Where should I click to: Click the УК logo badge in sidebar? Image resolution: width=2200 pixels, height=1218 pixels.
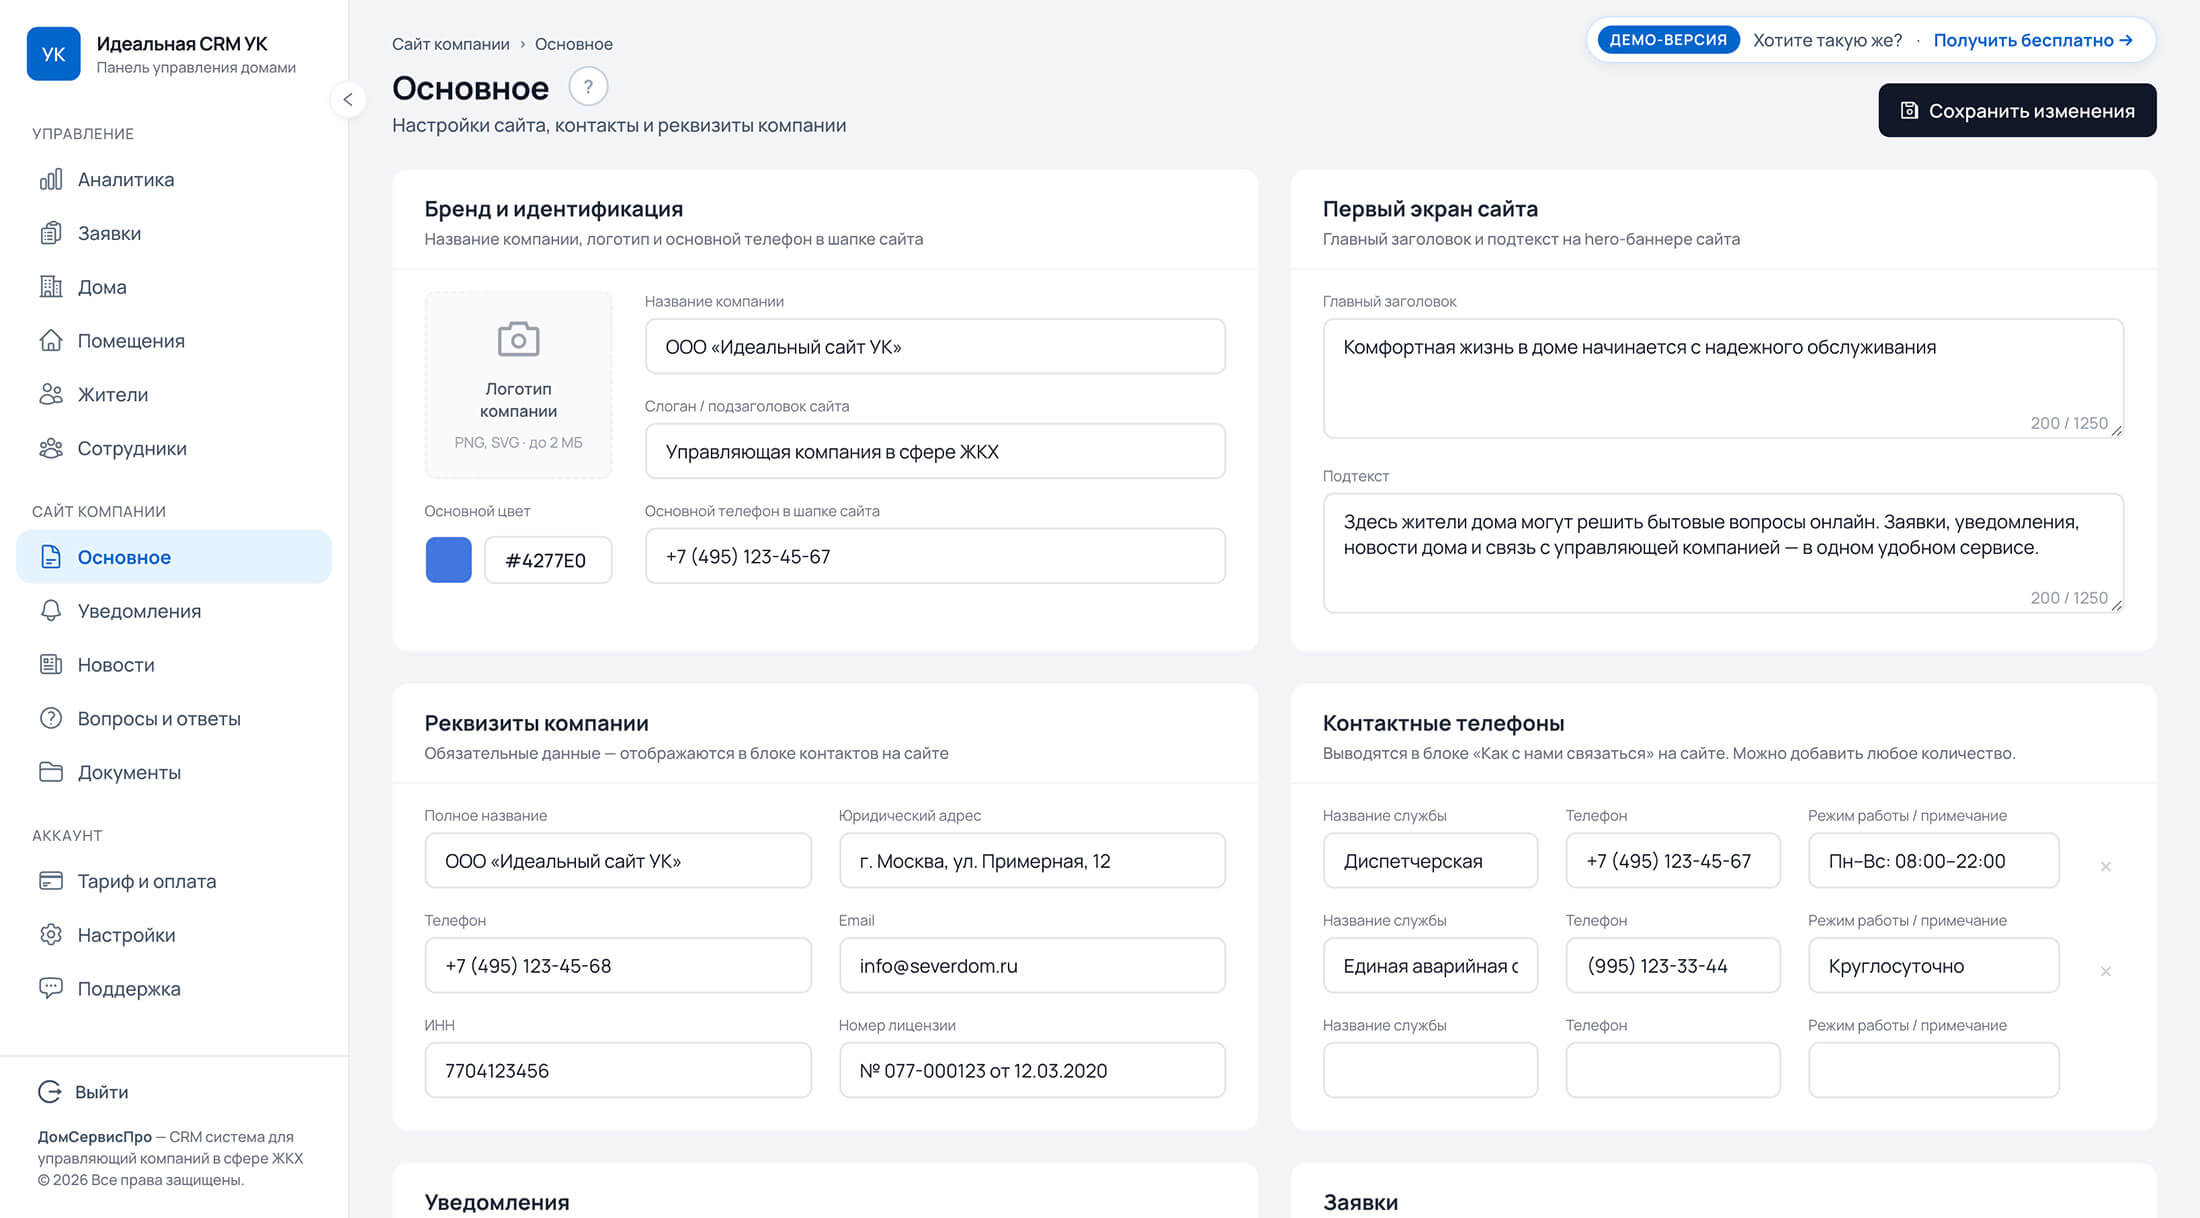[53, 54]
